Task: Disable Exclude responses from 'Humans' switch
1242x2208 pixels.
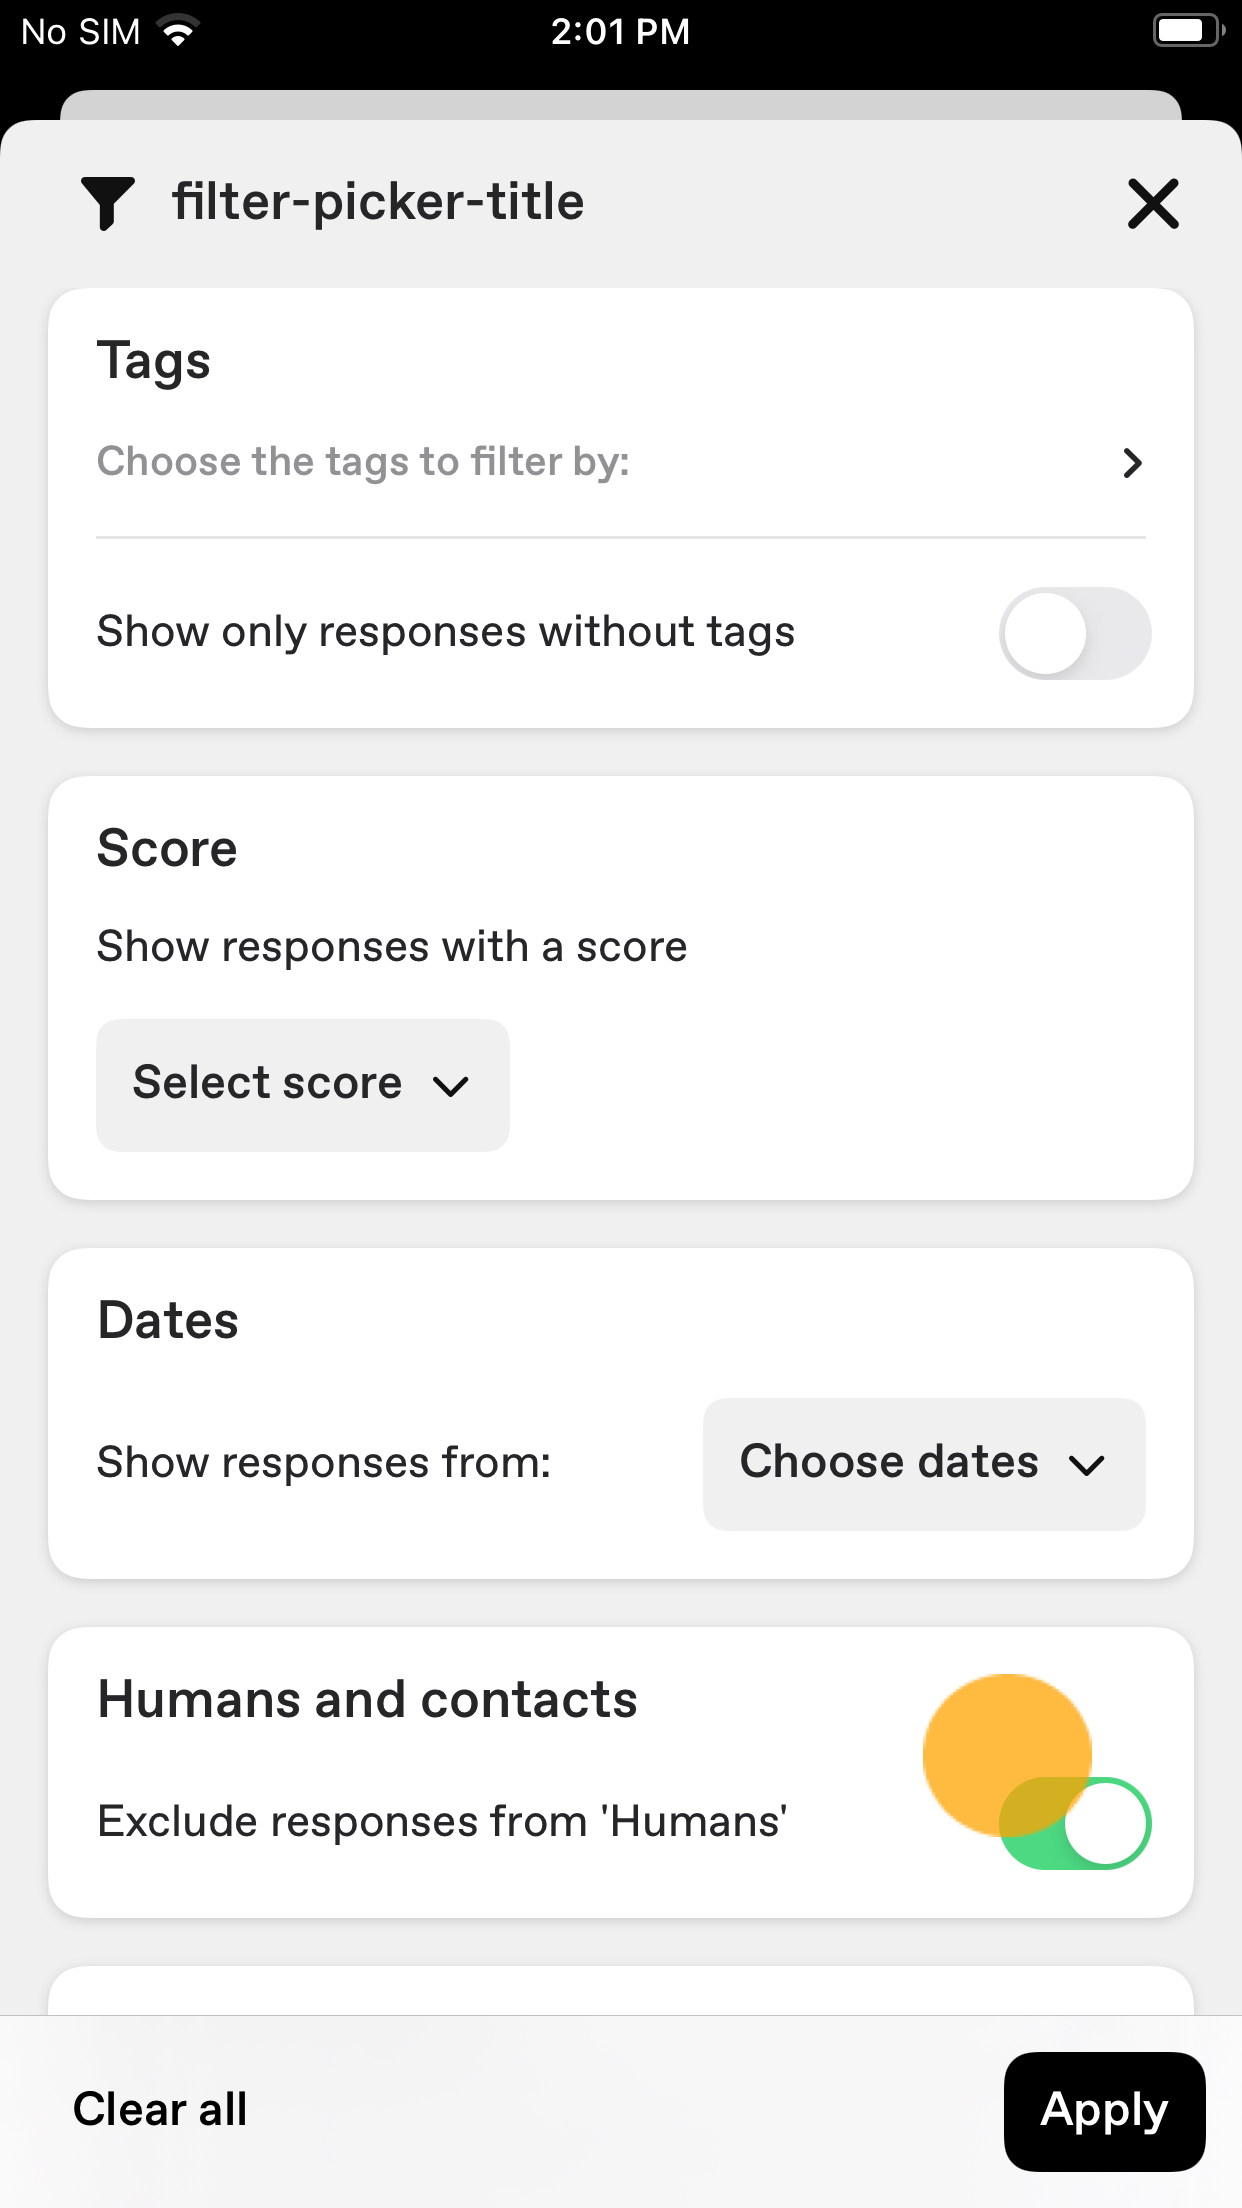Action: pyautogui.click(x=1075, y=1823)
